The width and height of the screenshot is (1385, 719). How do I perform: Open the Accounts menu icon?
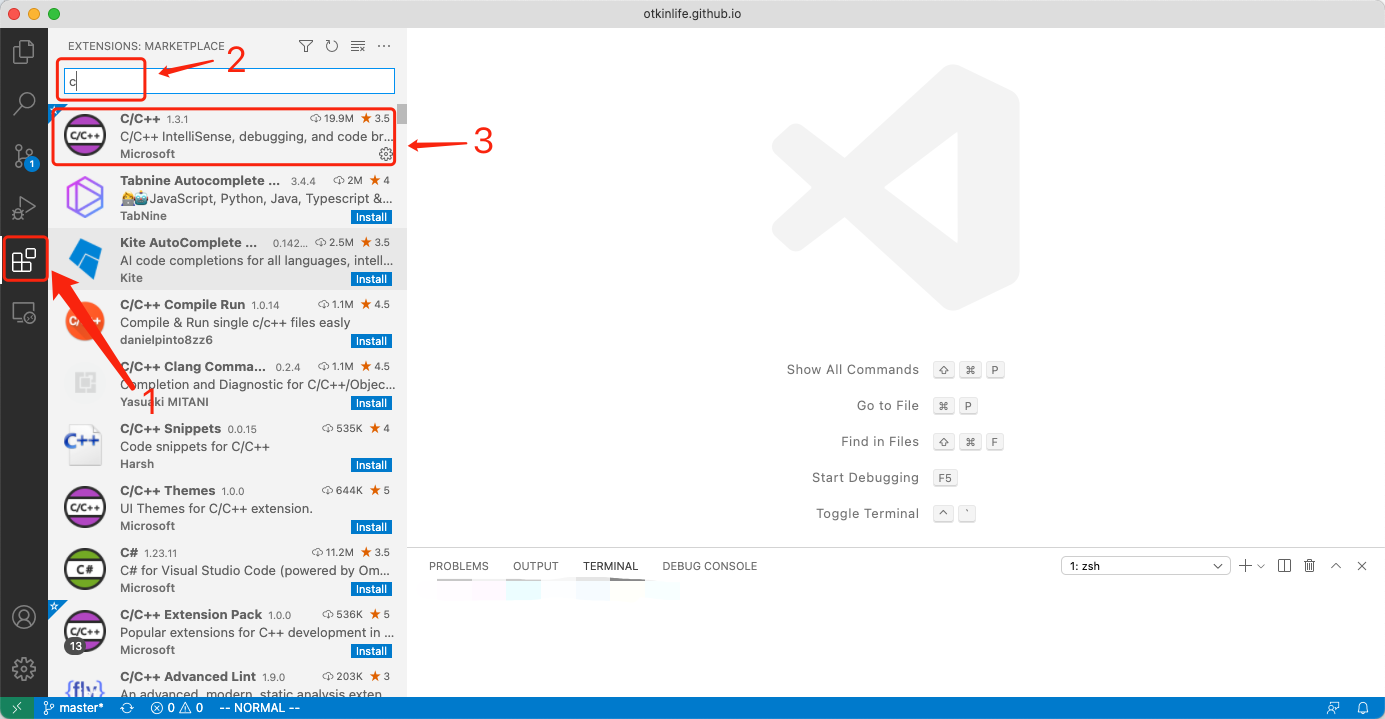coord(24,617)
